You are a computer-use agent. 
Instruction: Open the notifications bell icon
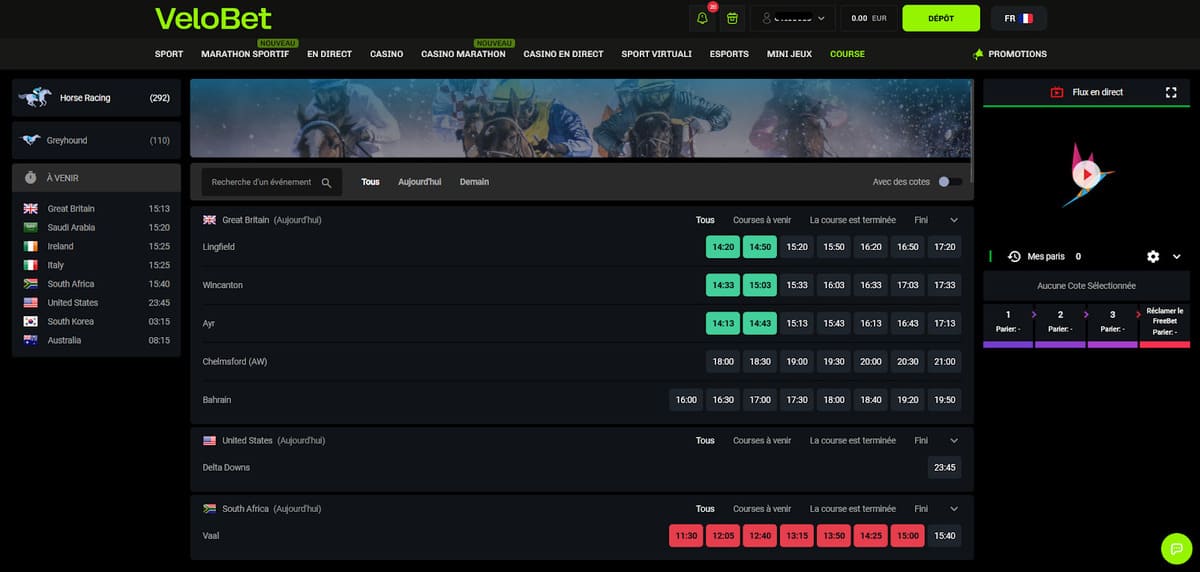tap(703, 18)
